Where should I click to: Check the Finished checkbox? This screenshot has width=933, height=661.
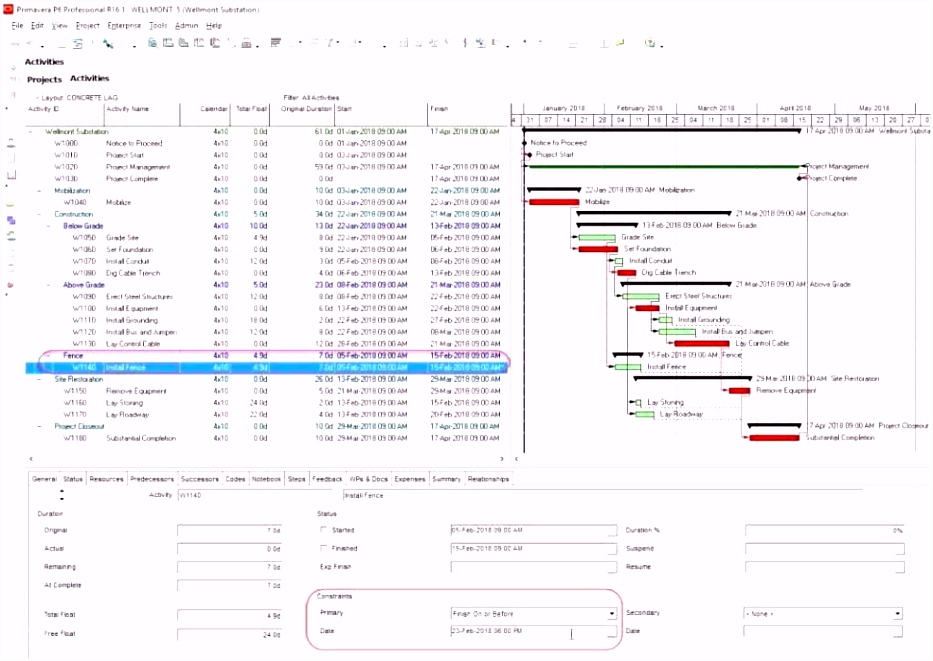(x=324, y=547)
